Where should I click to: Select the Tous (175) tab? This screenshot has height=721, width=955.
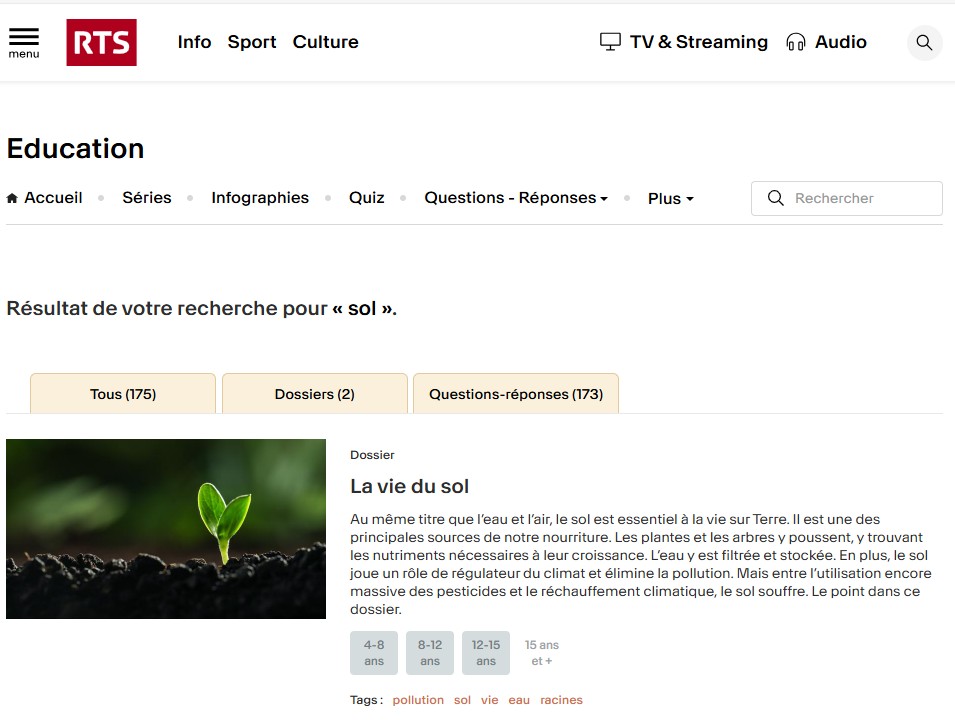click(123, 394)
